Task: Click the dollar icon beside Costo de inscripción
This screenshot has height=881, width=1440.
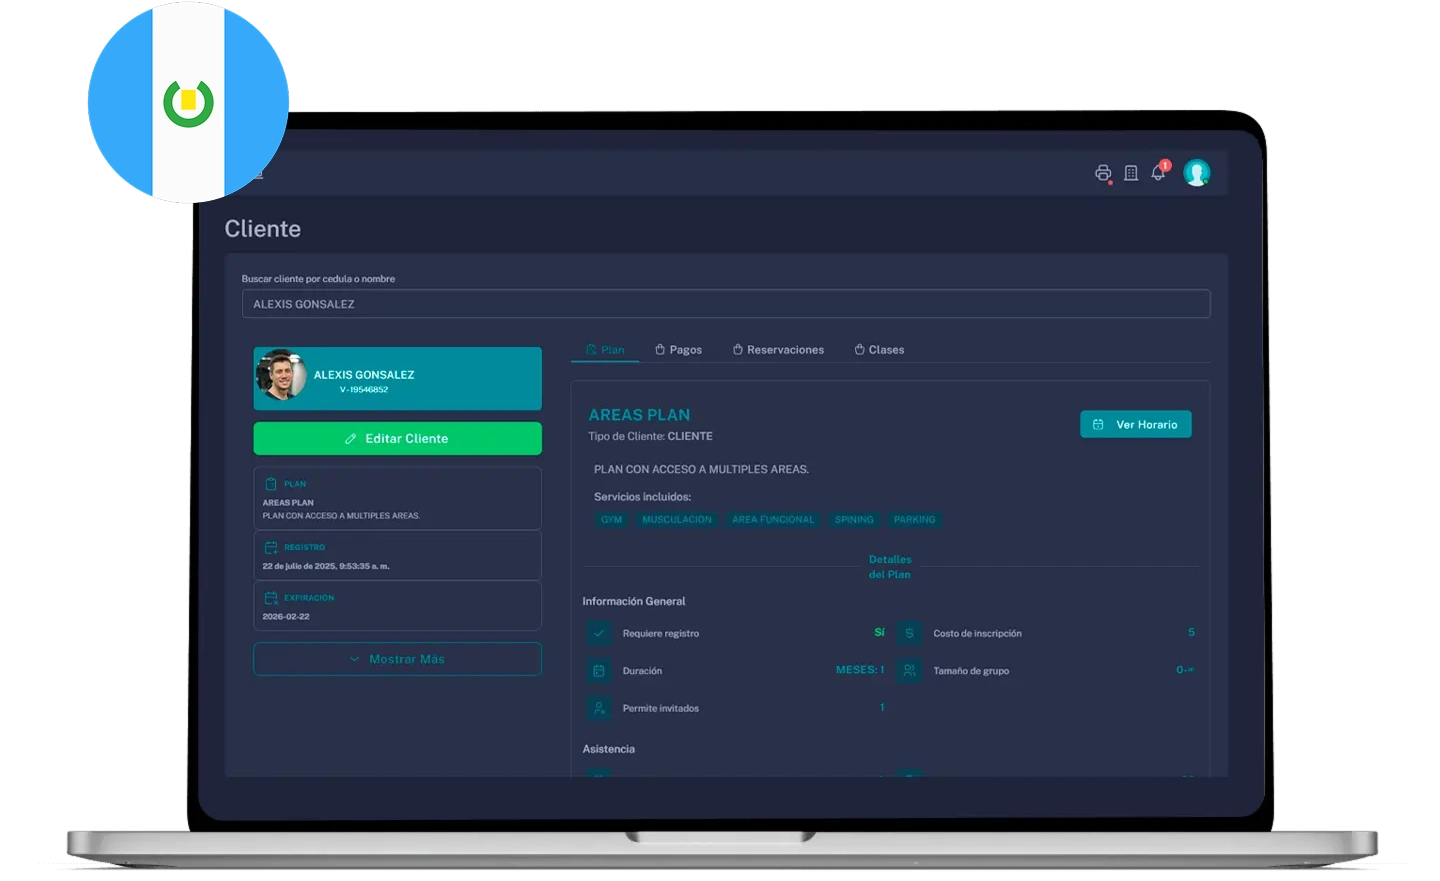Action: 909,633
